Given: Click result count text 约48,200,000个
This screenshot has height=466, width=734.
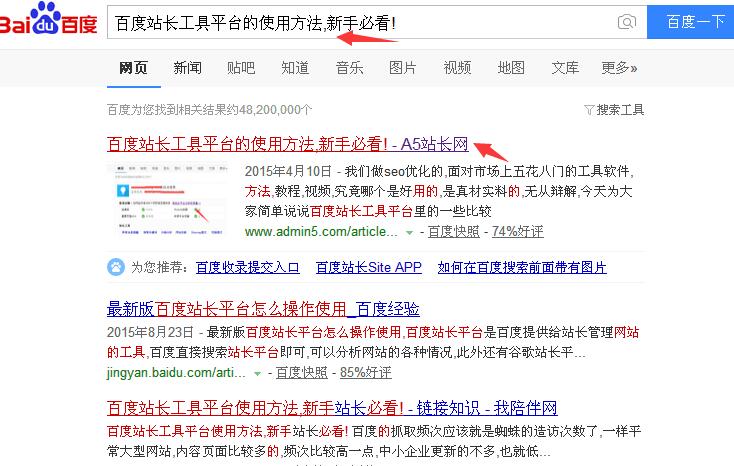Looking at the screenshot, I should [269, 110].
